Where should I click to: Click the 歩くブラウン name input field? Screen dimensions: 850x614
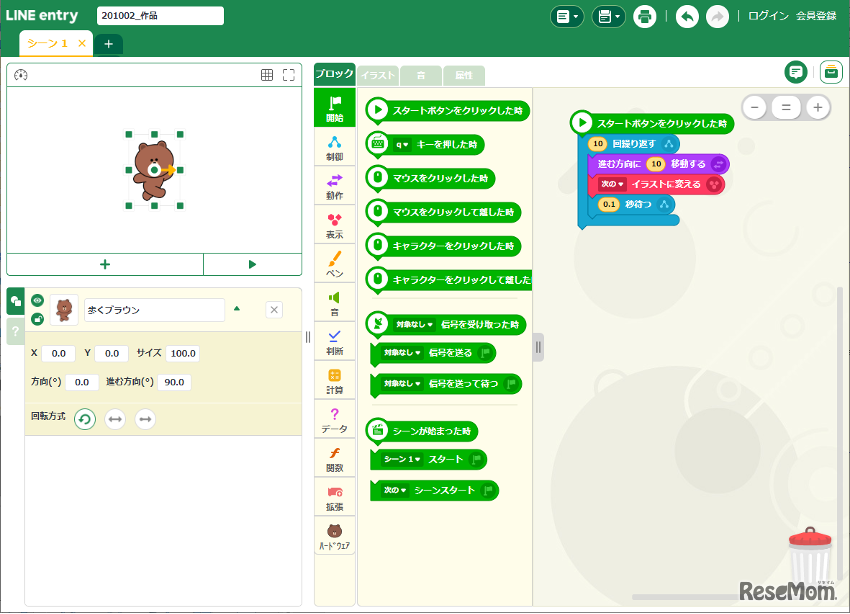tap(155, 310)
